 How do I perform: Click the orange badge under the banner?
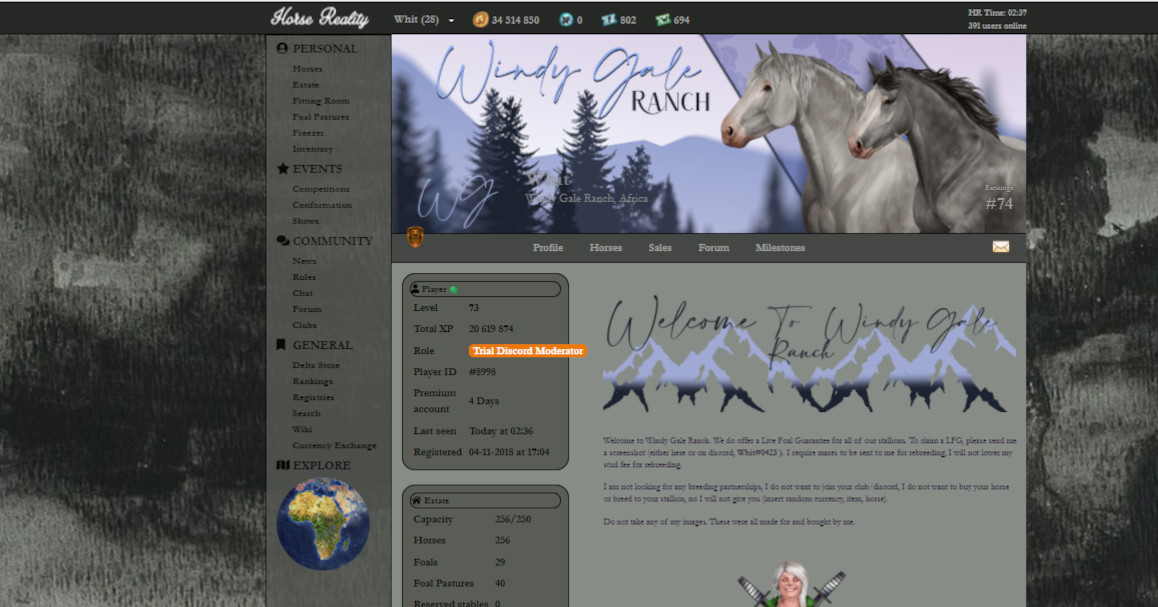pyautogui.click(x=415, y=237)
